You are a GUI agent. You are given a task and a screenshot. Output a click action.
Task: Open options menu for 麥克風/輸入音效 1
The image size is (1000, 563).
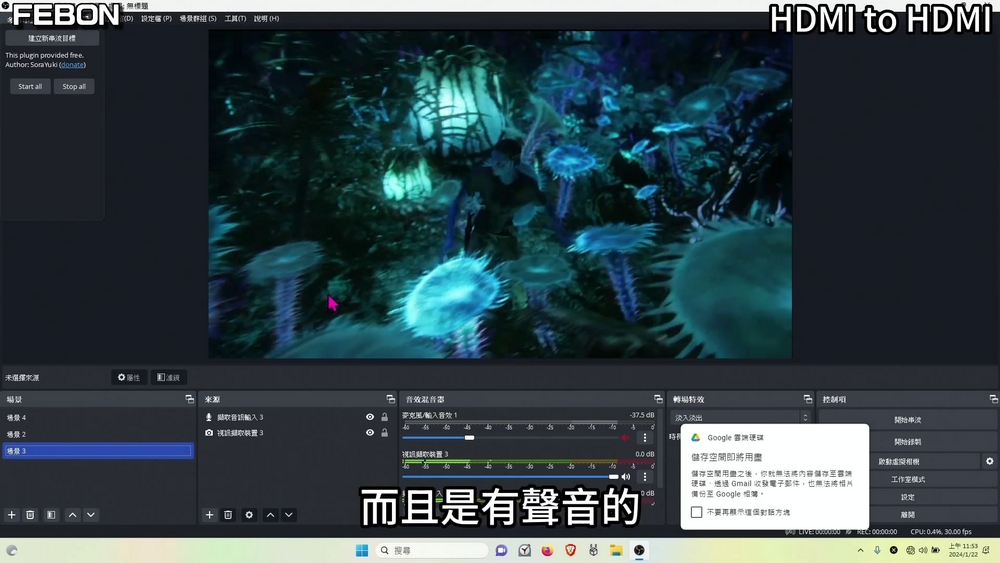point(645,437)
